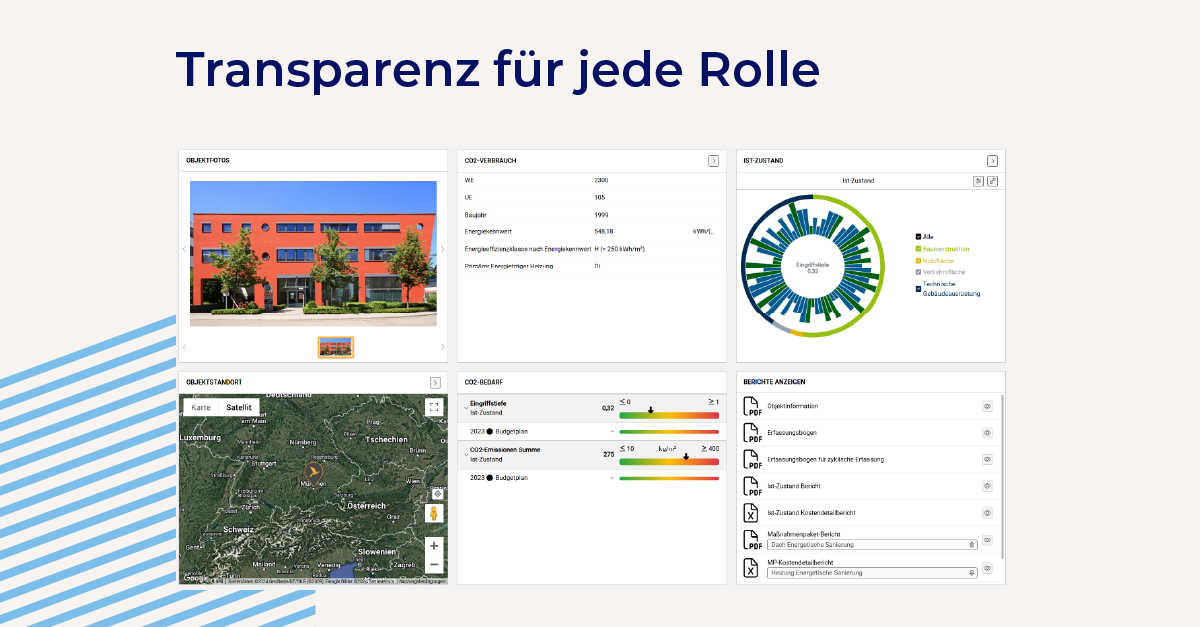Toggle fullscreen view on the map
Screen dimensions: 1200x627
click(433, 407)
